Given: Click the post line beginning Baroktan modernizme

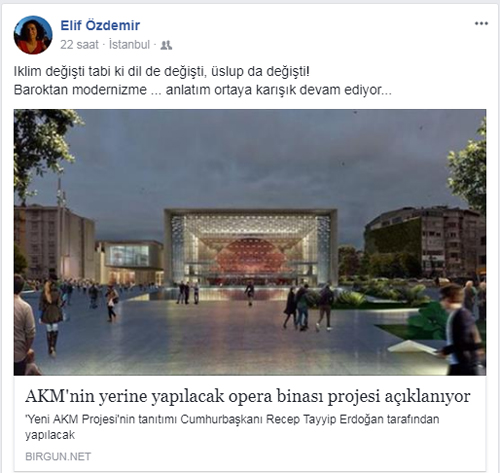Looking at the screenshot, I should 203,90.
